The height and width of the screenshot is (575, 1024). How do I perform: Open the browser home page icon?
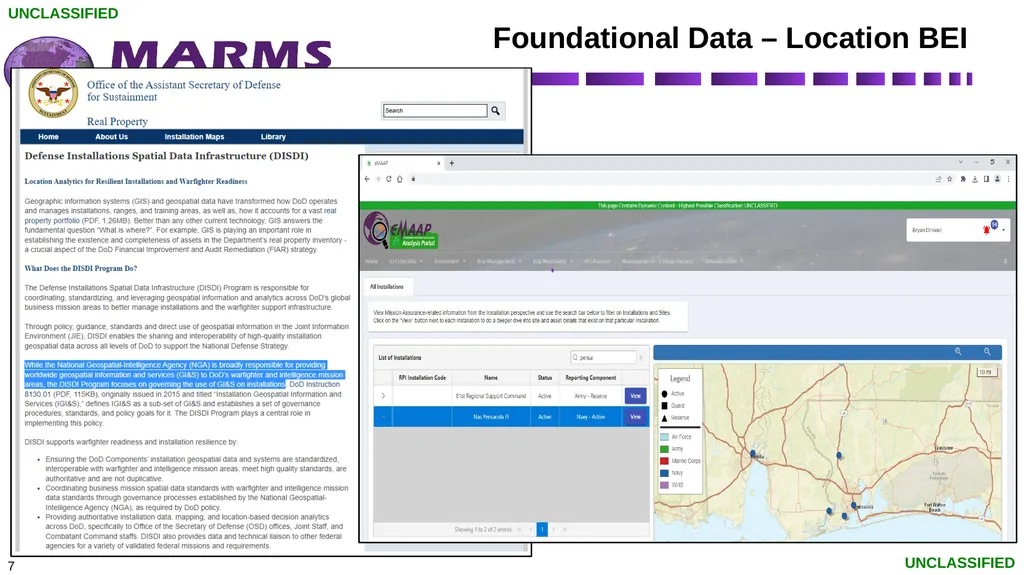pyautogui.click(x=400, y=179)
